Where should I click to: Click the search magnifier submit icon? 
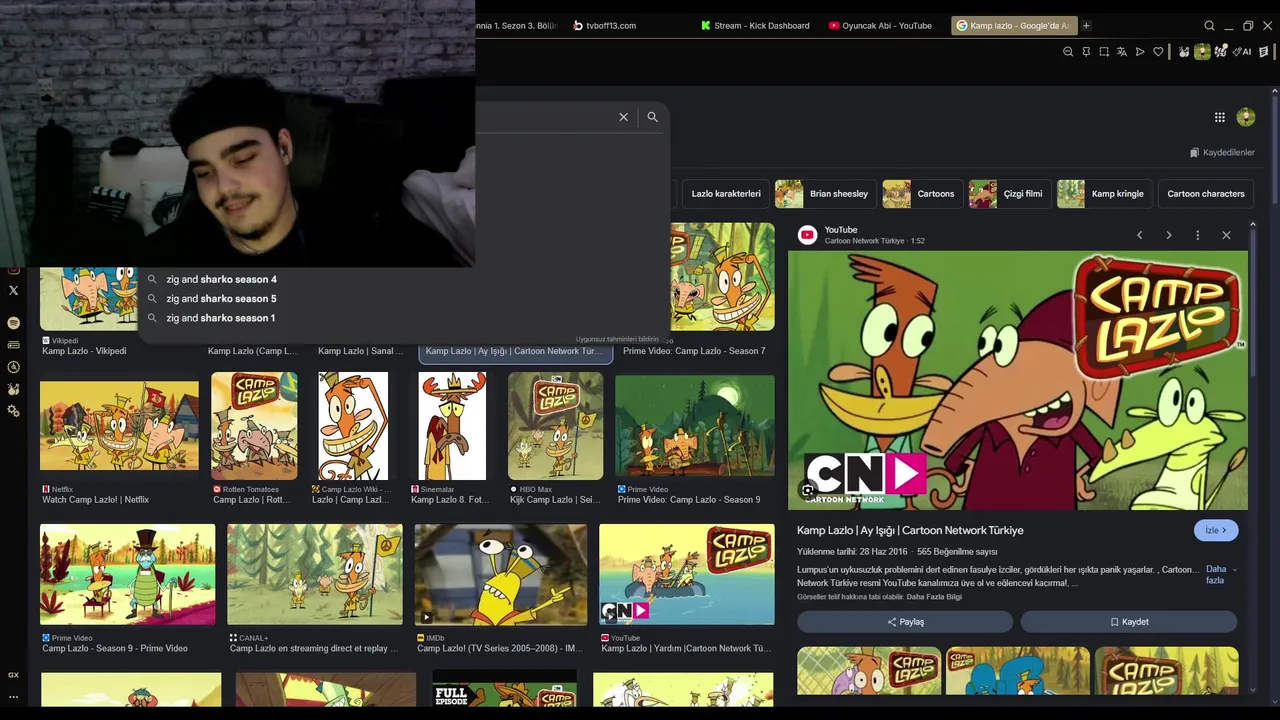point(652,117)
